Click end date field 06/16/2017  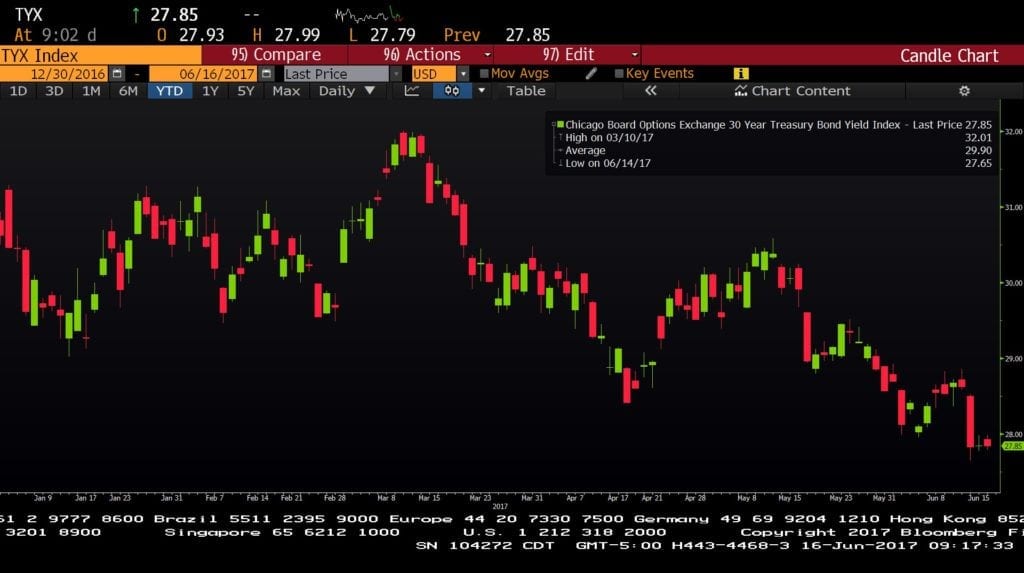(205, 74)
